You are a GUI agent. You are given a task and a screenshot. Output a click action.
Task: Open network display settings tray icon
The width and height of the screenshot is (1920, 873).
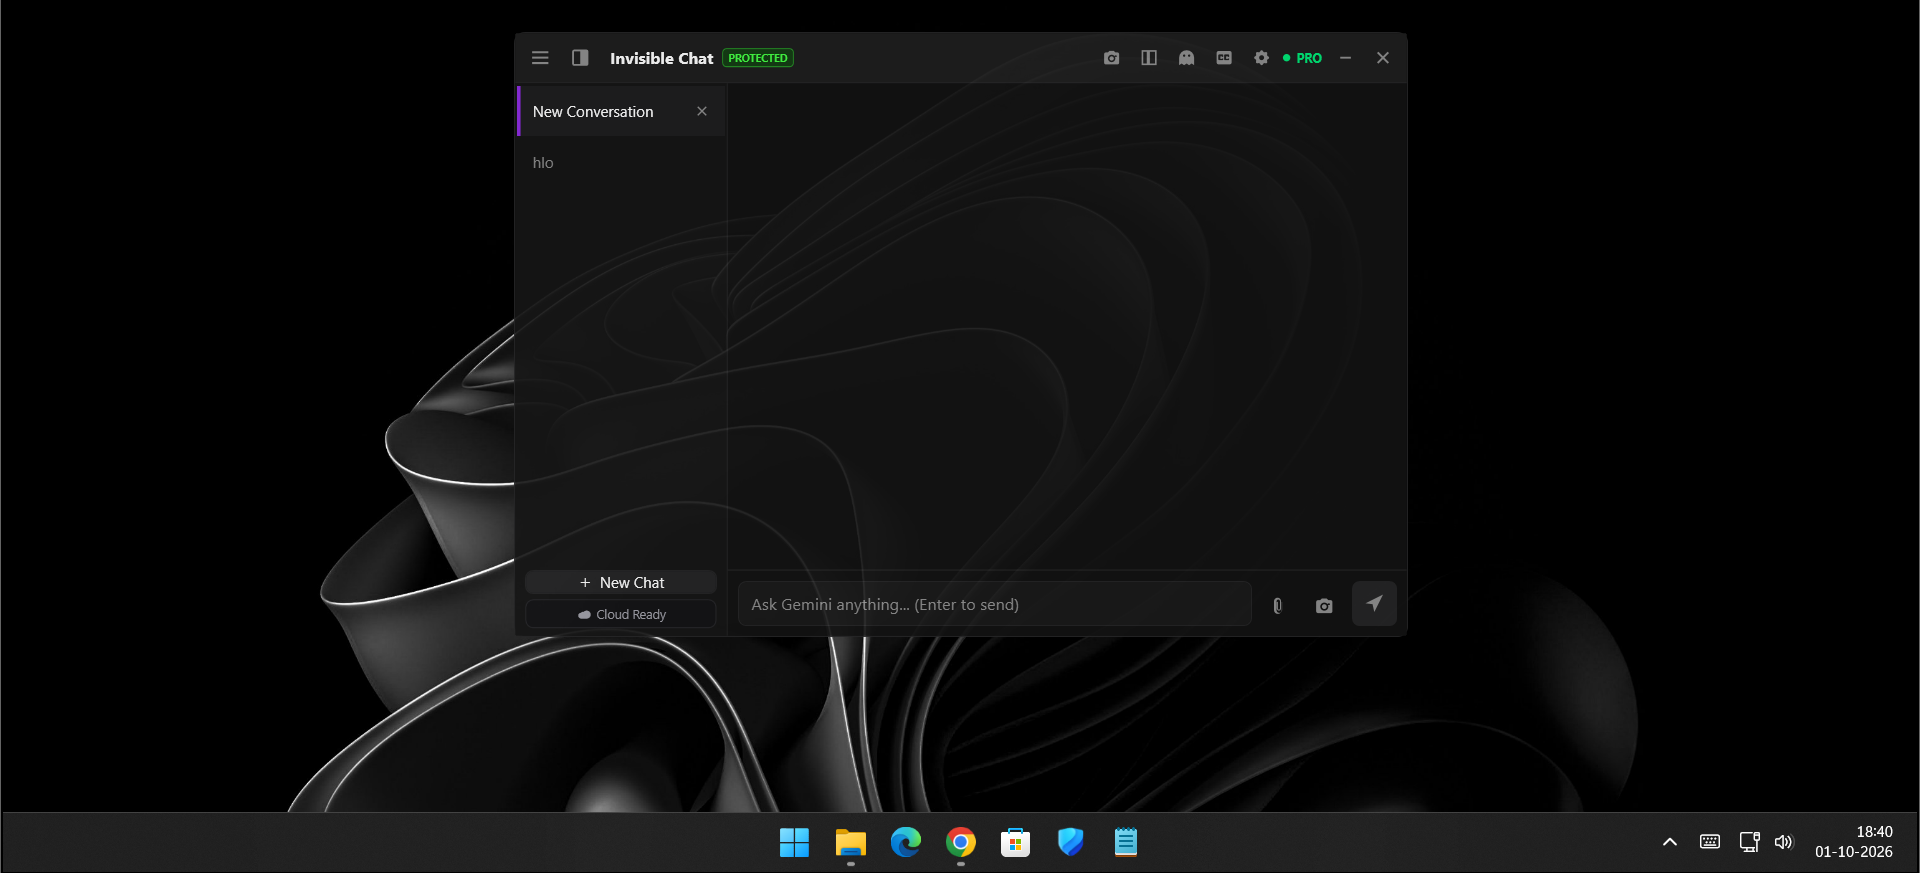1749,842
